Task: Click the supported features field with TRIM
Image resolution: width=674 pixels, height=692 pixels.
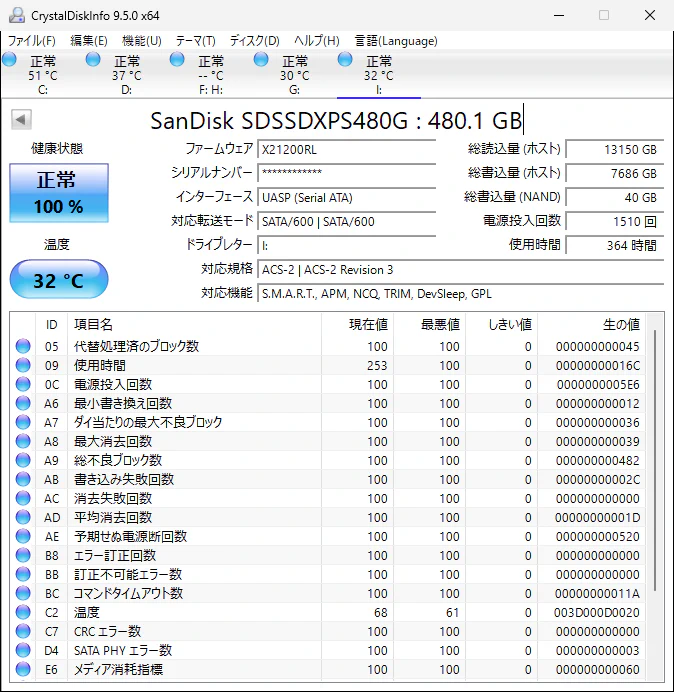Action: [x=461, y=293]
